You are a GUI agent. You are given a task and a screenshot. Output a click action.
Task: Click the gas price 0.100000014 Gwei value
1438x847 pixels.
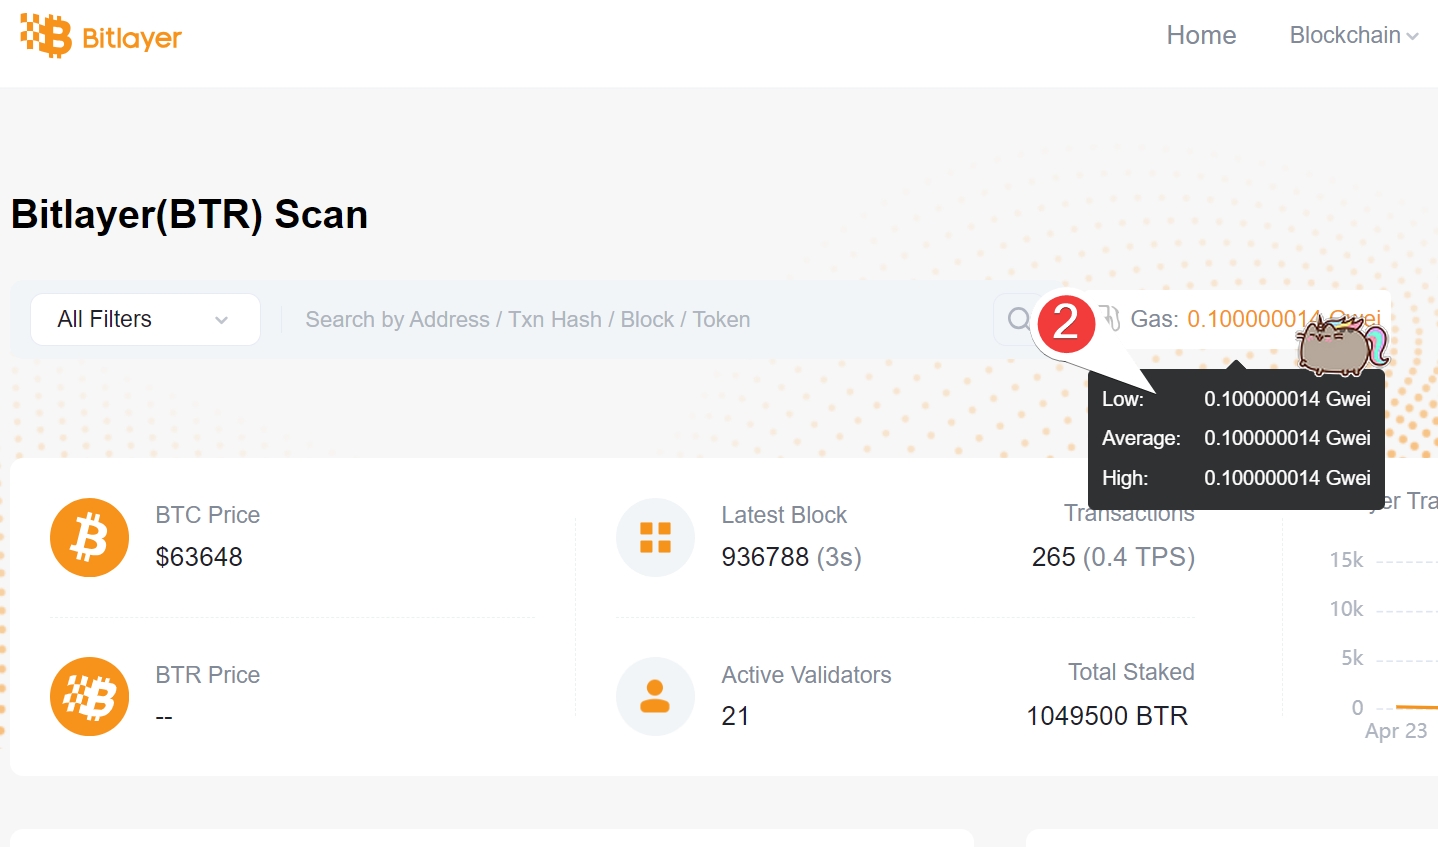1252,319
